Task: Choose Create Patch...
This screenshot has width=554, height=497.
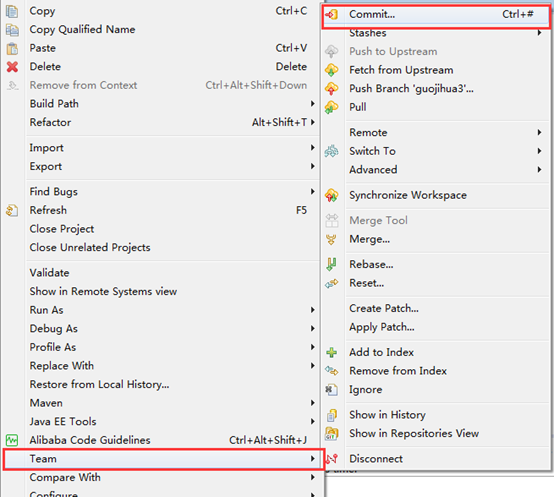Action: [x=384, y=309]
